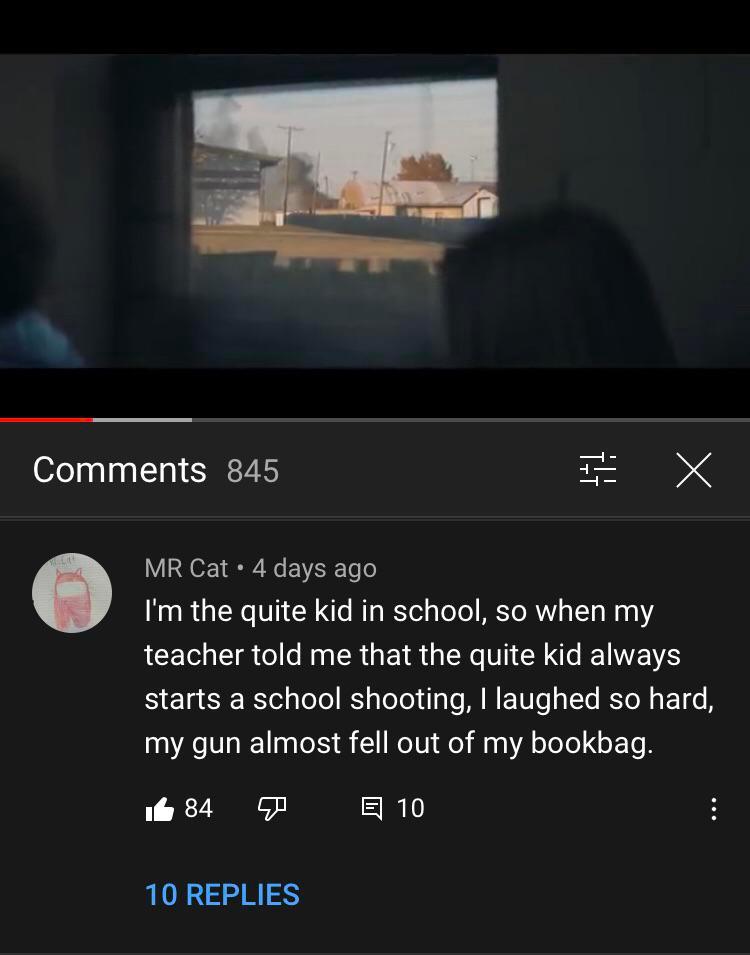The image size is (750, 955).
Task: Open MR Cat's channel name link
Action: coord(186,568)
